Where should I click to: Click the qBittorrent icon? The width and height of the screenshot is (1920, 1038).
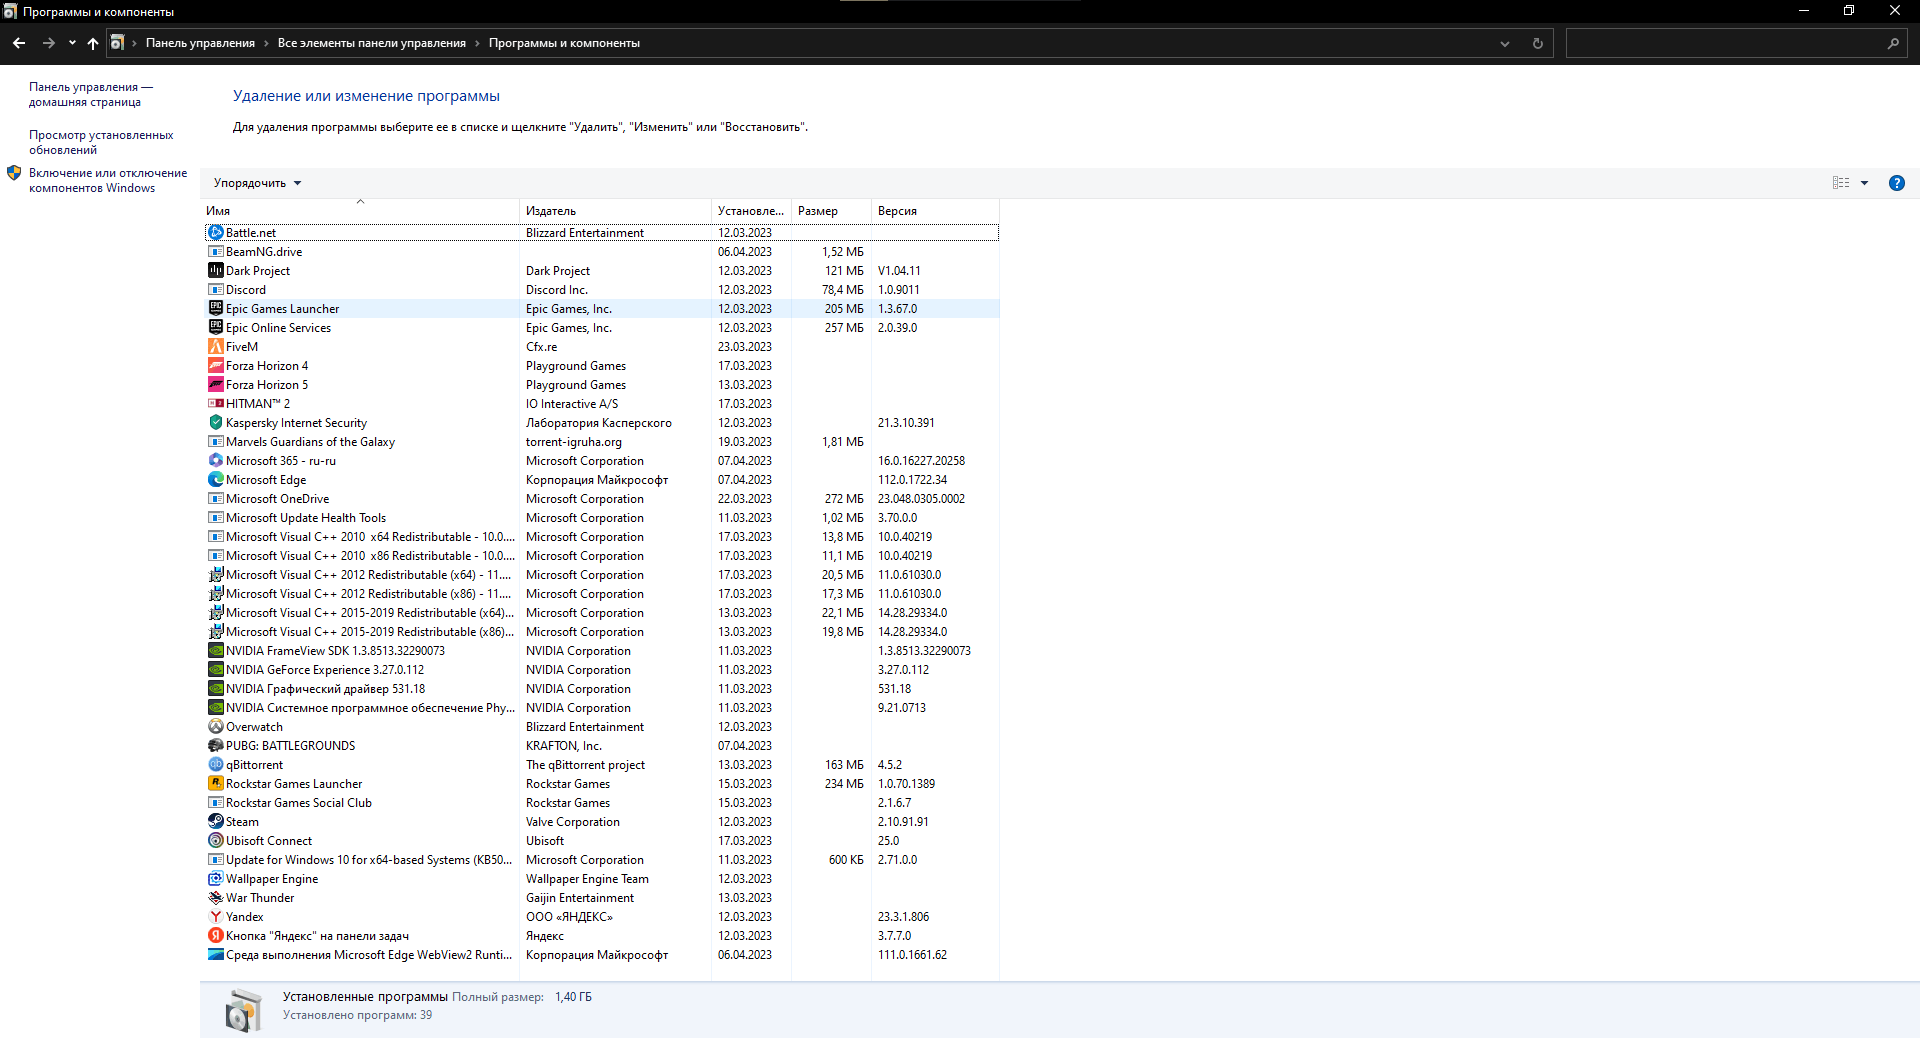(215, 765)
